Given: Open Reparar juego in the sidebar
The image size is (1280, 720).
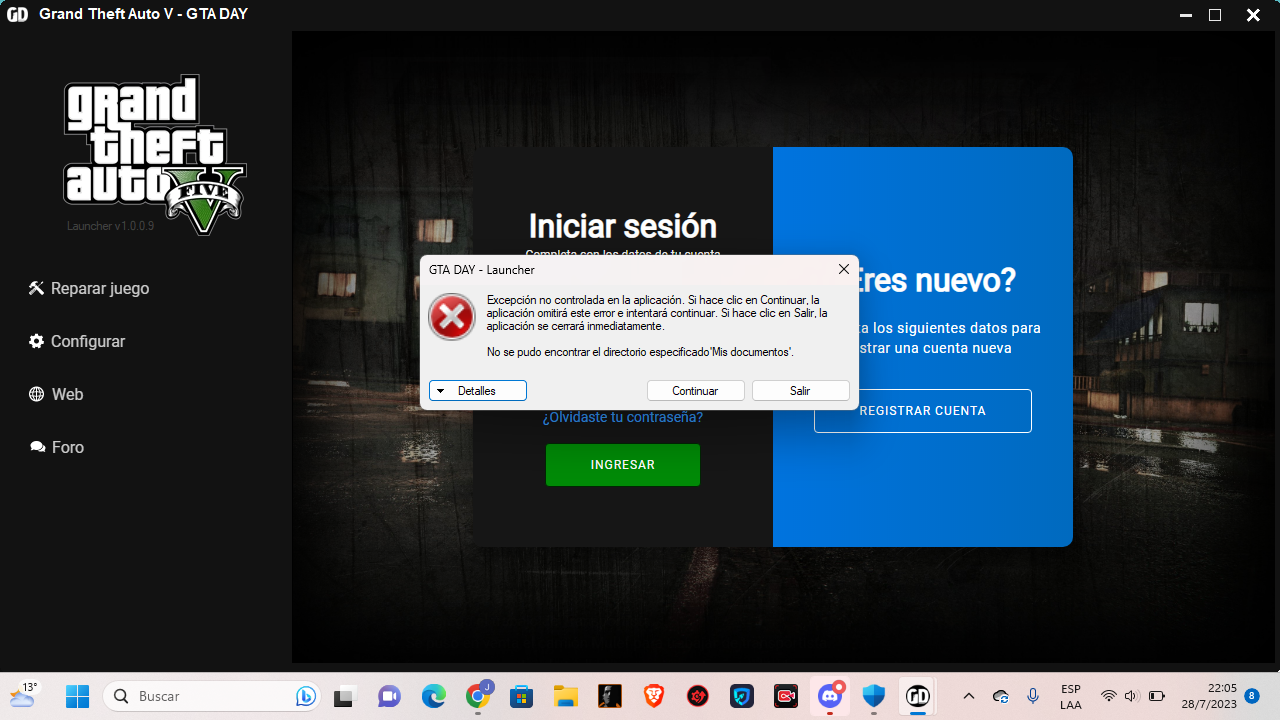Looking at the screenshot, I should tap(89, 288).
